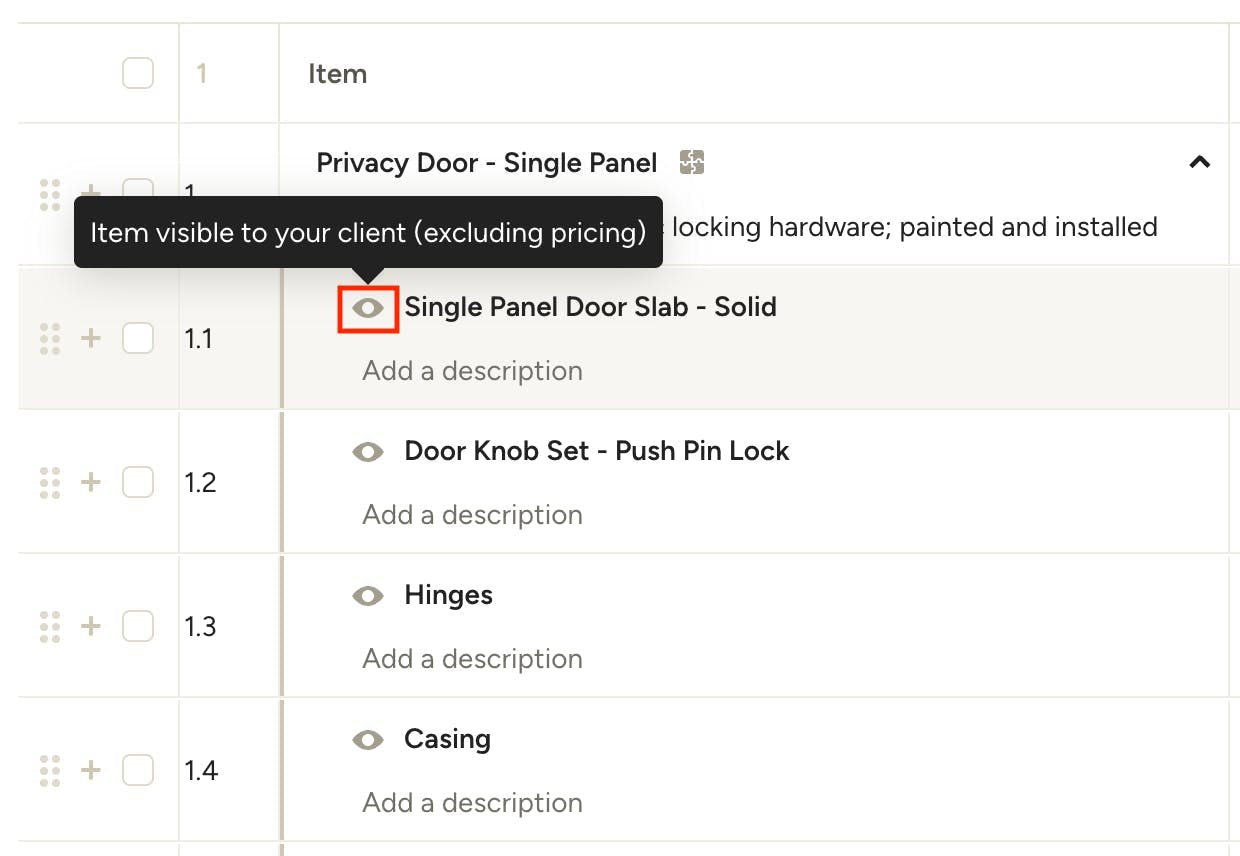Click the Item column header
This screenshot has width=1240, height=856.
pyautogui.click(x=337, y=74)
